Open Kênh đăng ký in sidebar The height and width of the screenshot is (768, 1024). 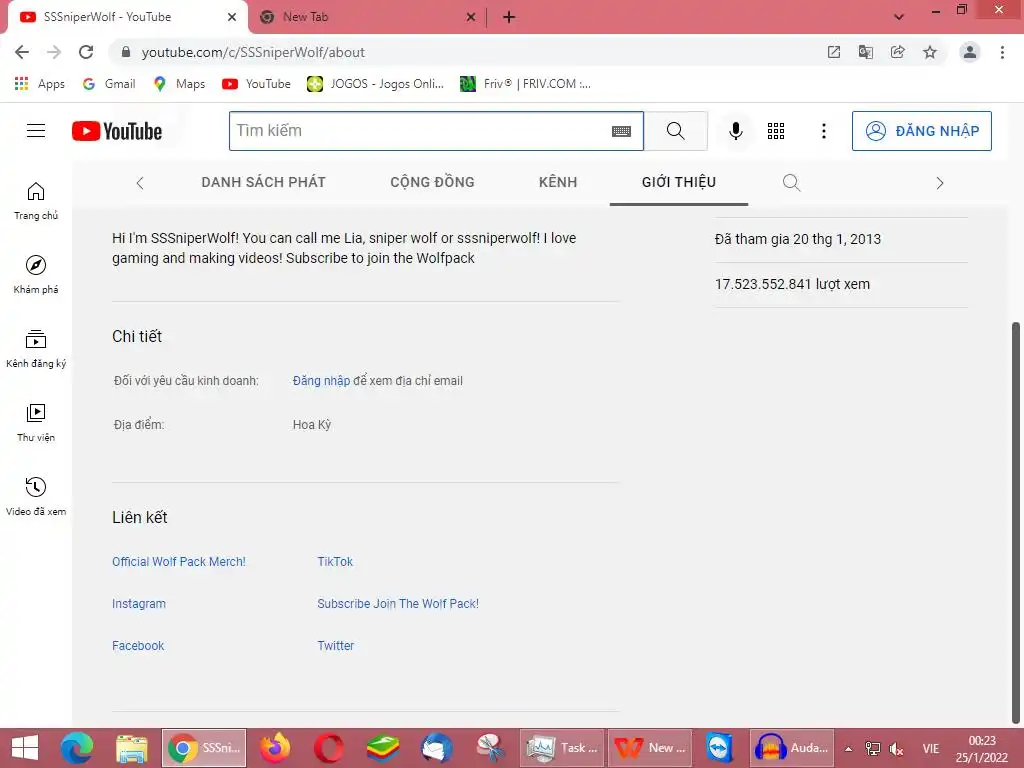(36, 349)
